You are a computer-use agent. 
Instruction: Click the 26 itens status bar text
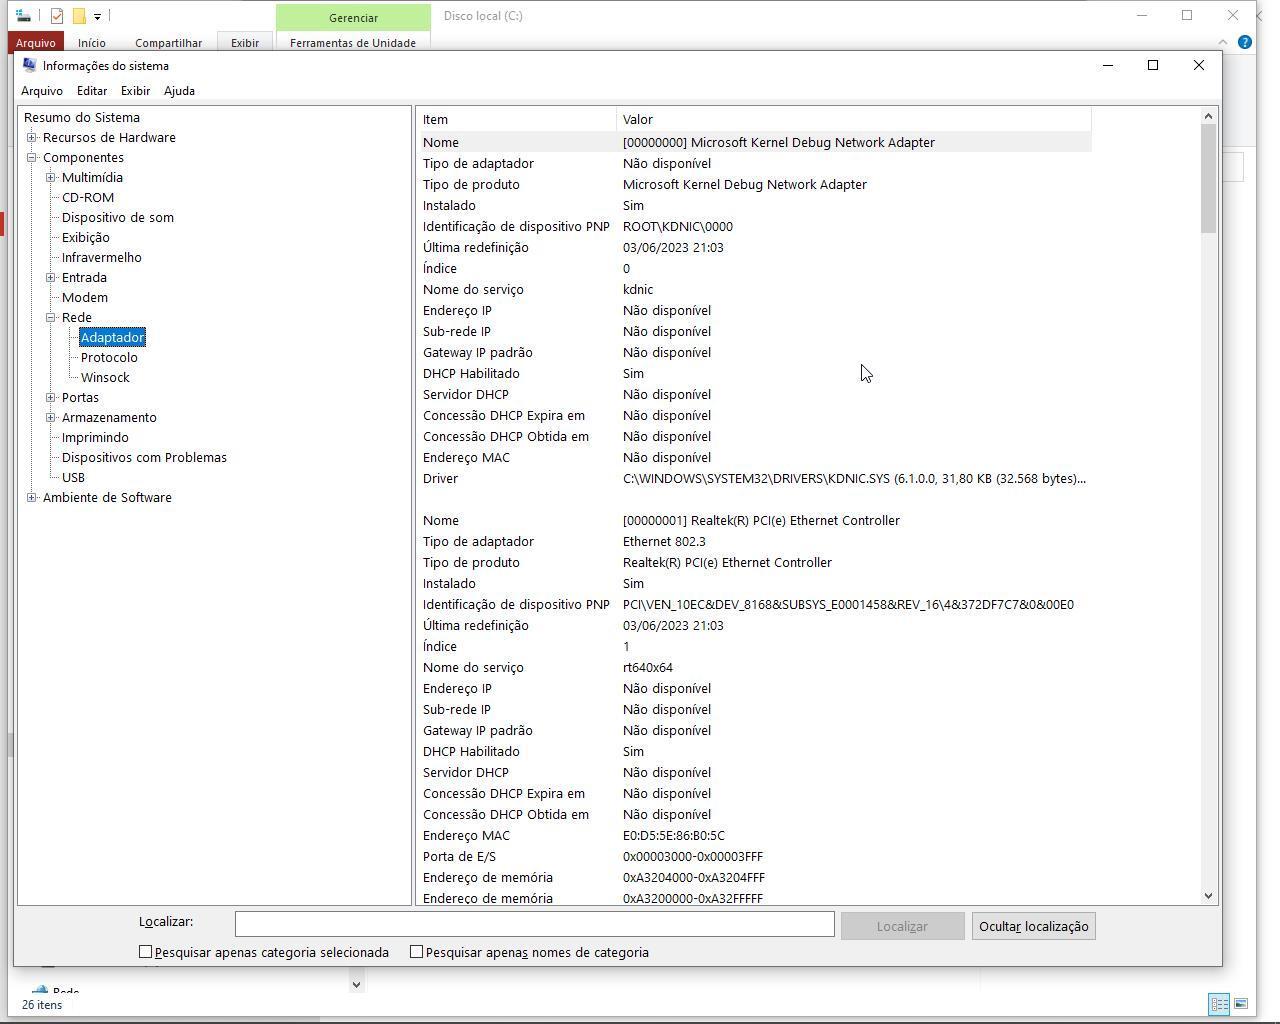42,1004
